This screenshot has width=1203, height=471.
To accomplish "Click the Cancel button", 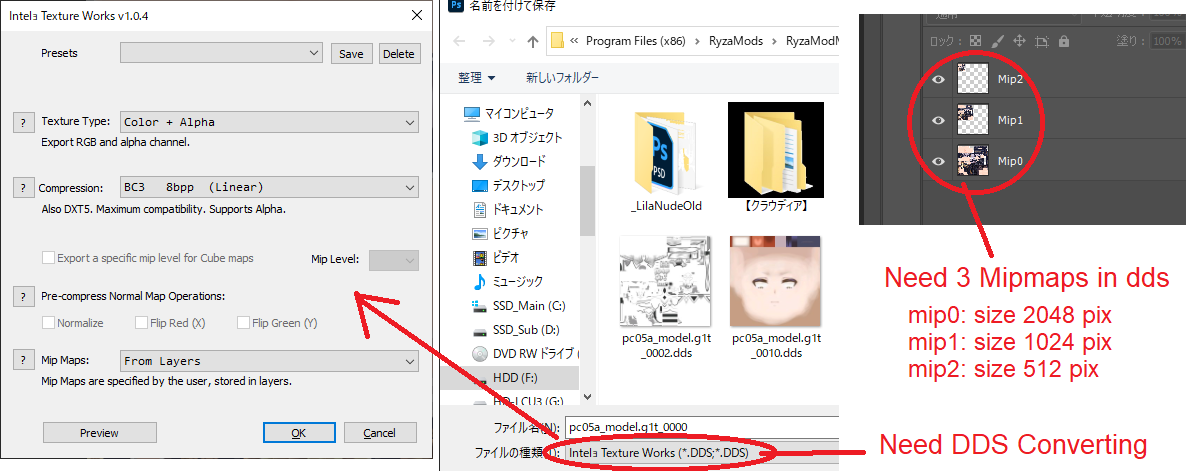I will pyautogui.click(x=380, y=433).
